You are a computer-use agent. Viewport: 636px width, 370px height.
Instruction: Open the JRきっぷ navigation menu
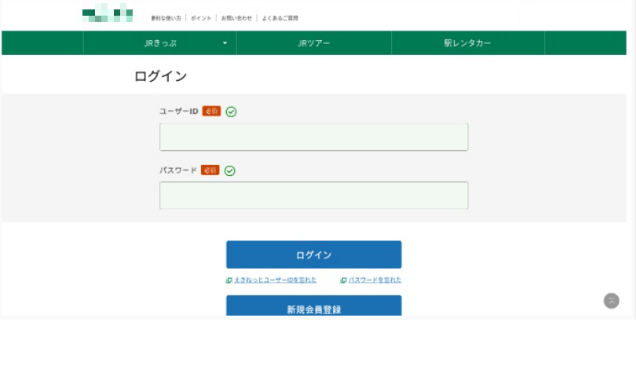click(160, 43)
